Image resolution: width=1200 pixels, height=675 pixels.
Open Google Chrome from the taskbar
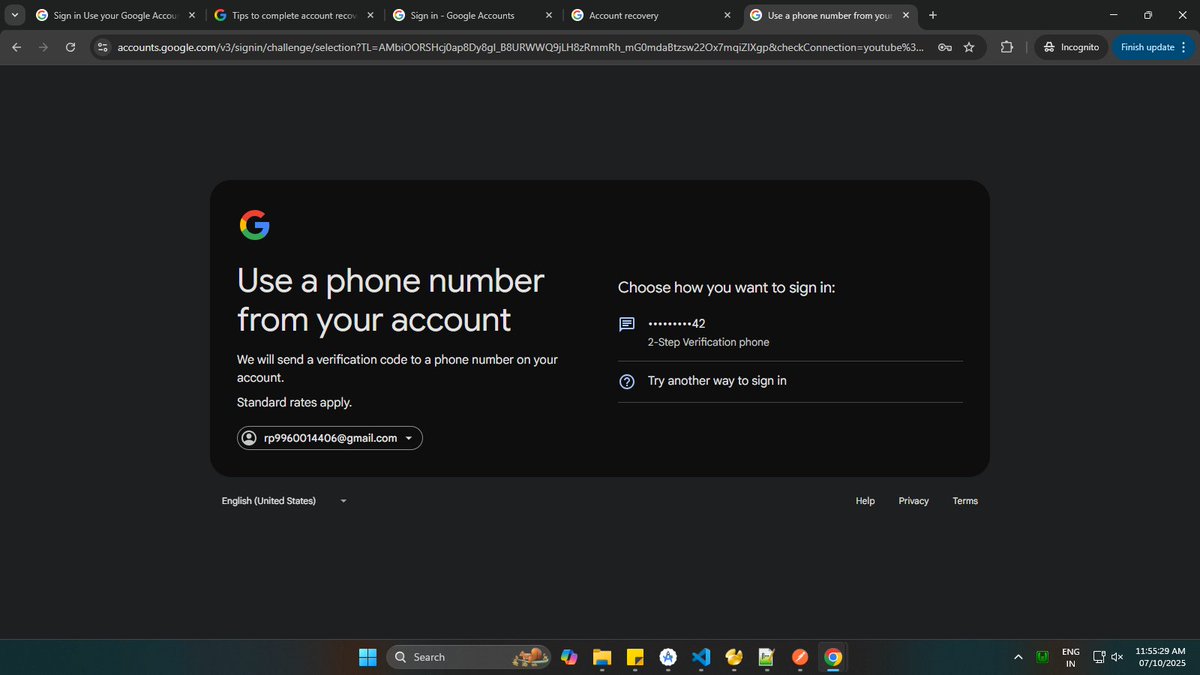click(x=832, y=657)
